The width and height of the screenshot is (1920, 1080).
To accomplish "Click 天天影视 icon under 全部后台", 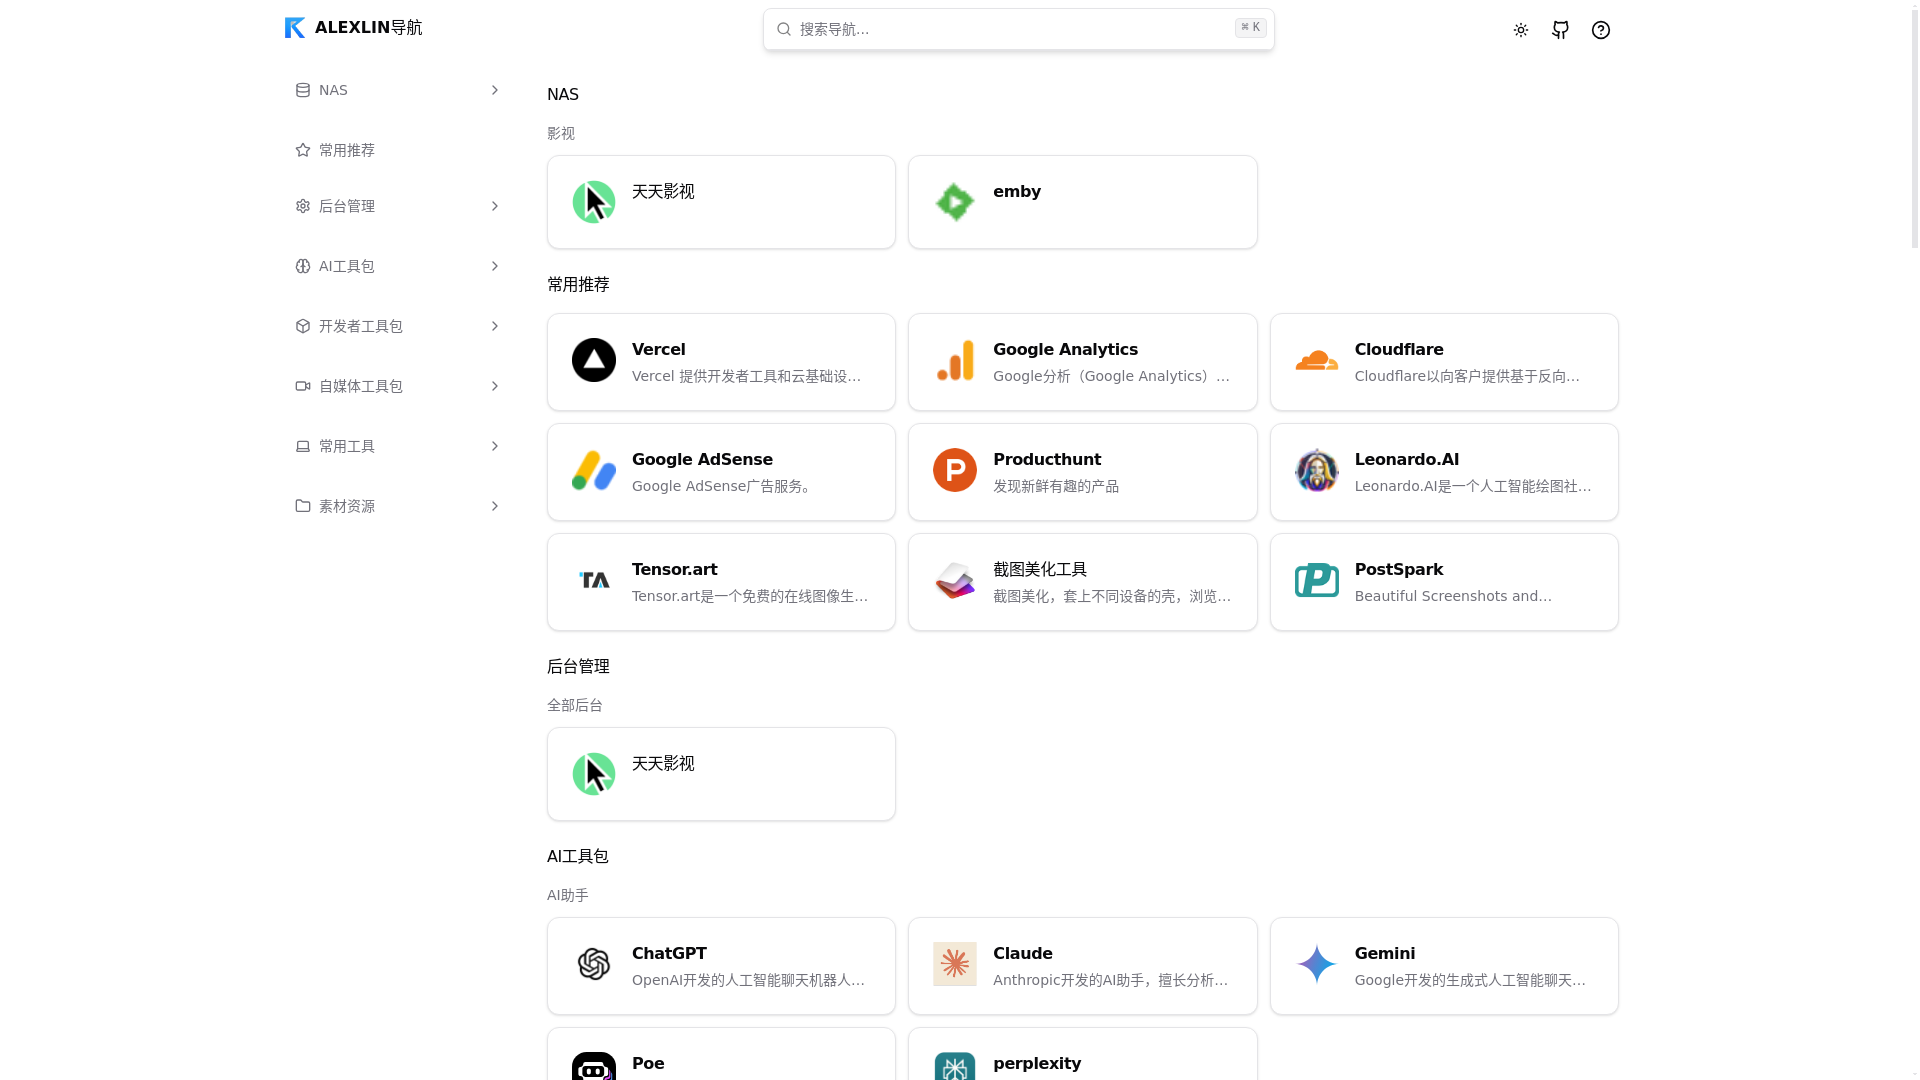I will point(594,774).
